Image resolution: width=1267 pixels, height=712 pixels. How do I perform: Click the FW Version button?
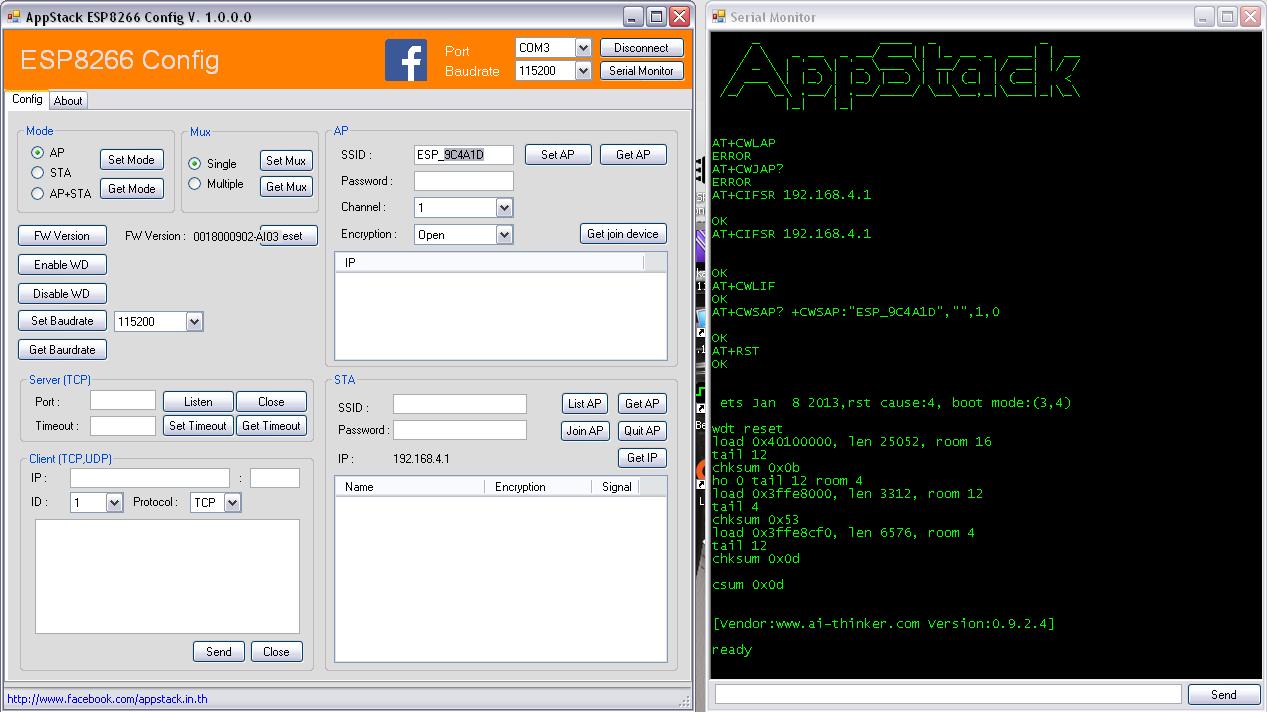coord(62,236)
